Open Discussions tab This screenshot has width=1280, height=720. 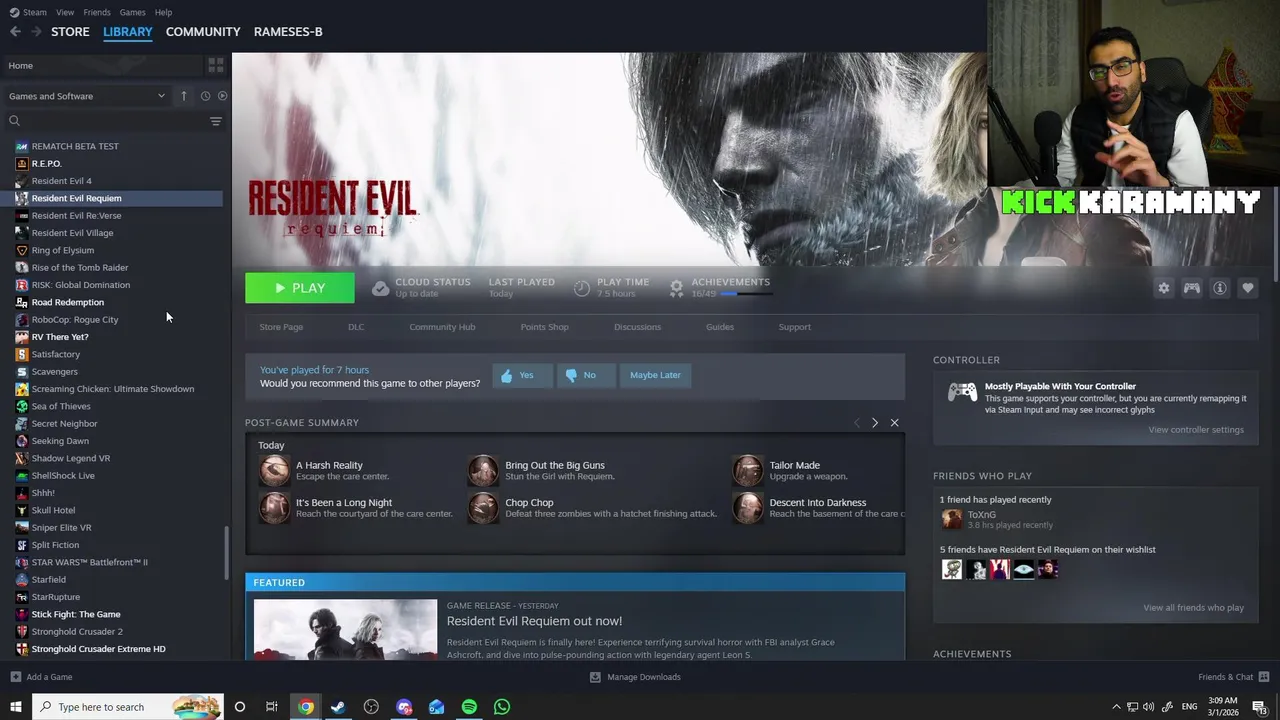pos(637,327)
